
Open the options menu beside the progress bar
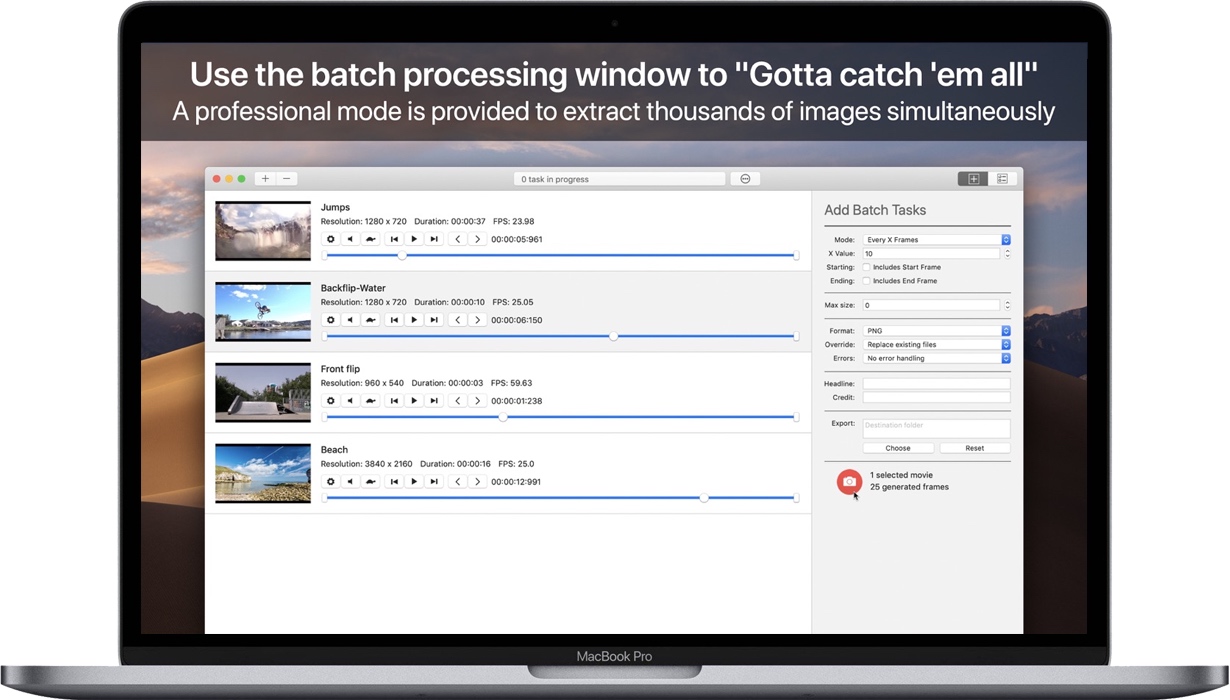[744, 178]
